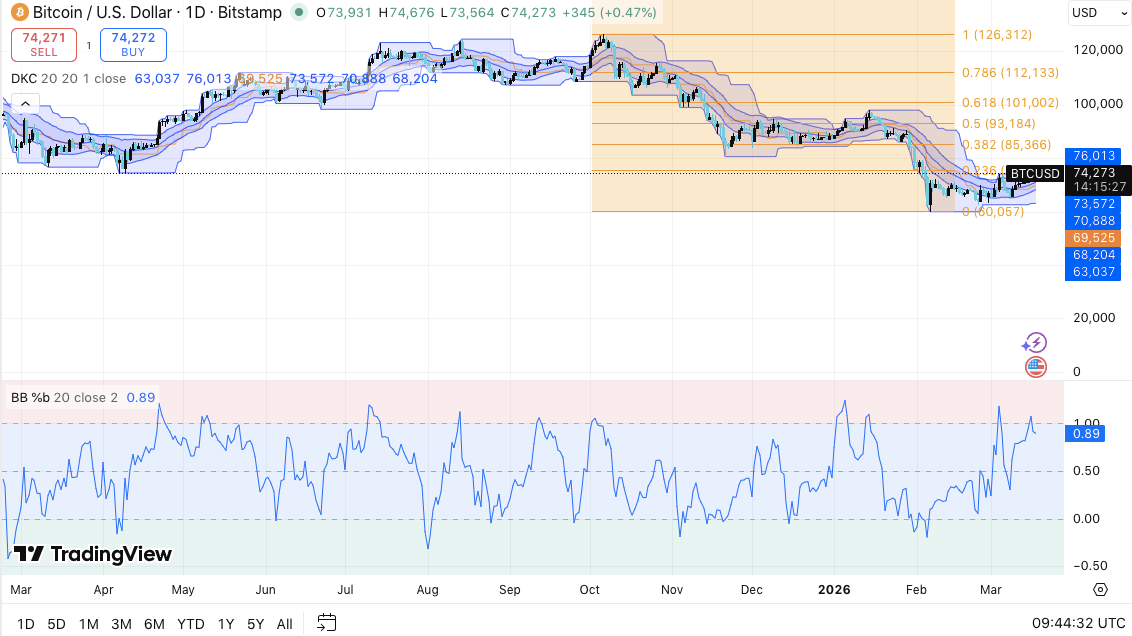Click the US flag economic events icon

[1035, 367]
